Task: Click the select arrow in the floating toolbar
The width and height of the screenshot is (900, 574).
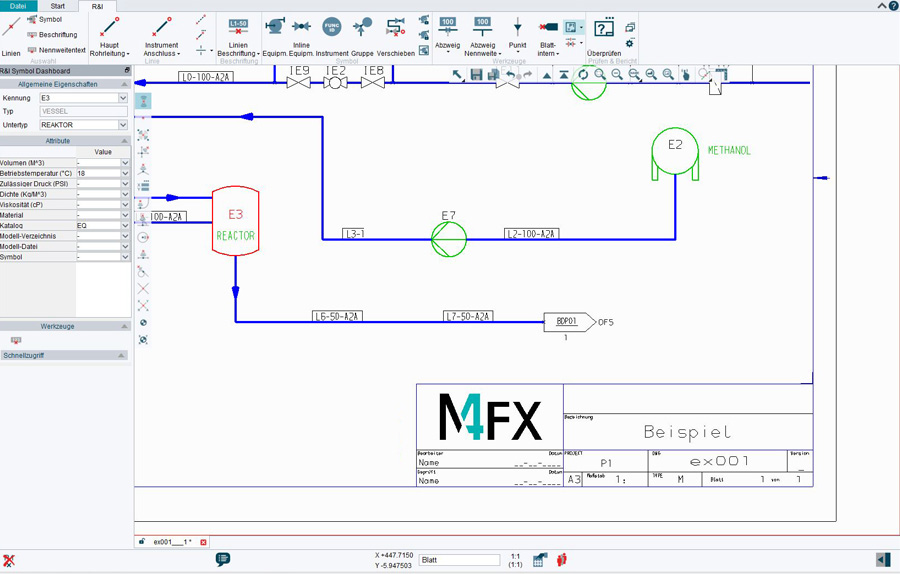Action: [457, 74]
